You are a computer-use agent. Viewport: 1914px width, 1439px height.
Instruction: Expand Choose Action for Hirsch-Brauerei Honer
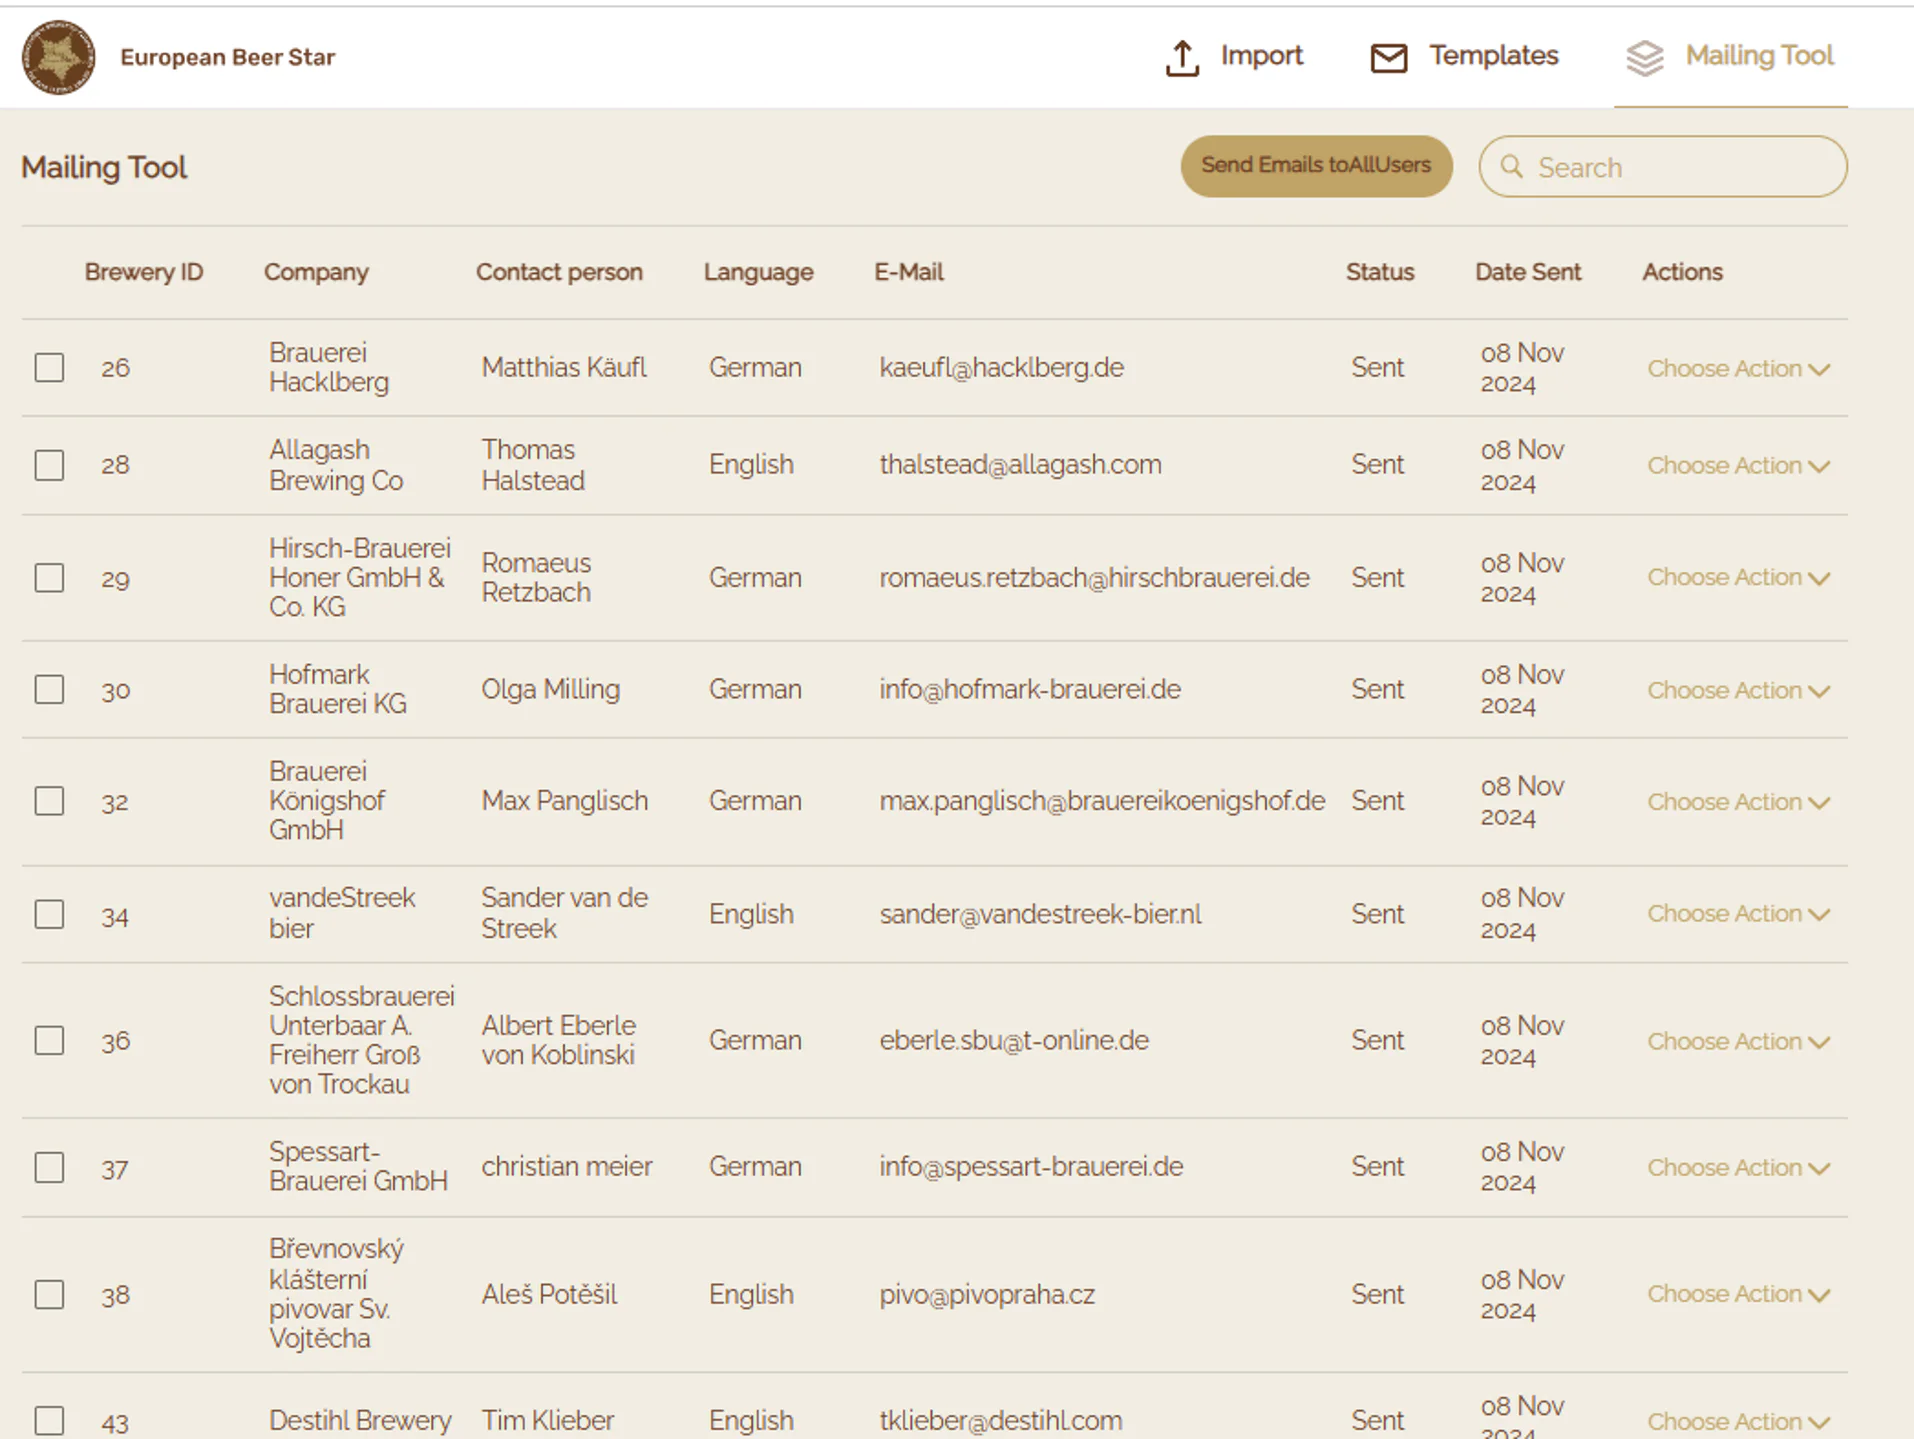(1738, 578)
